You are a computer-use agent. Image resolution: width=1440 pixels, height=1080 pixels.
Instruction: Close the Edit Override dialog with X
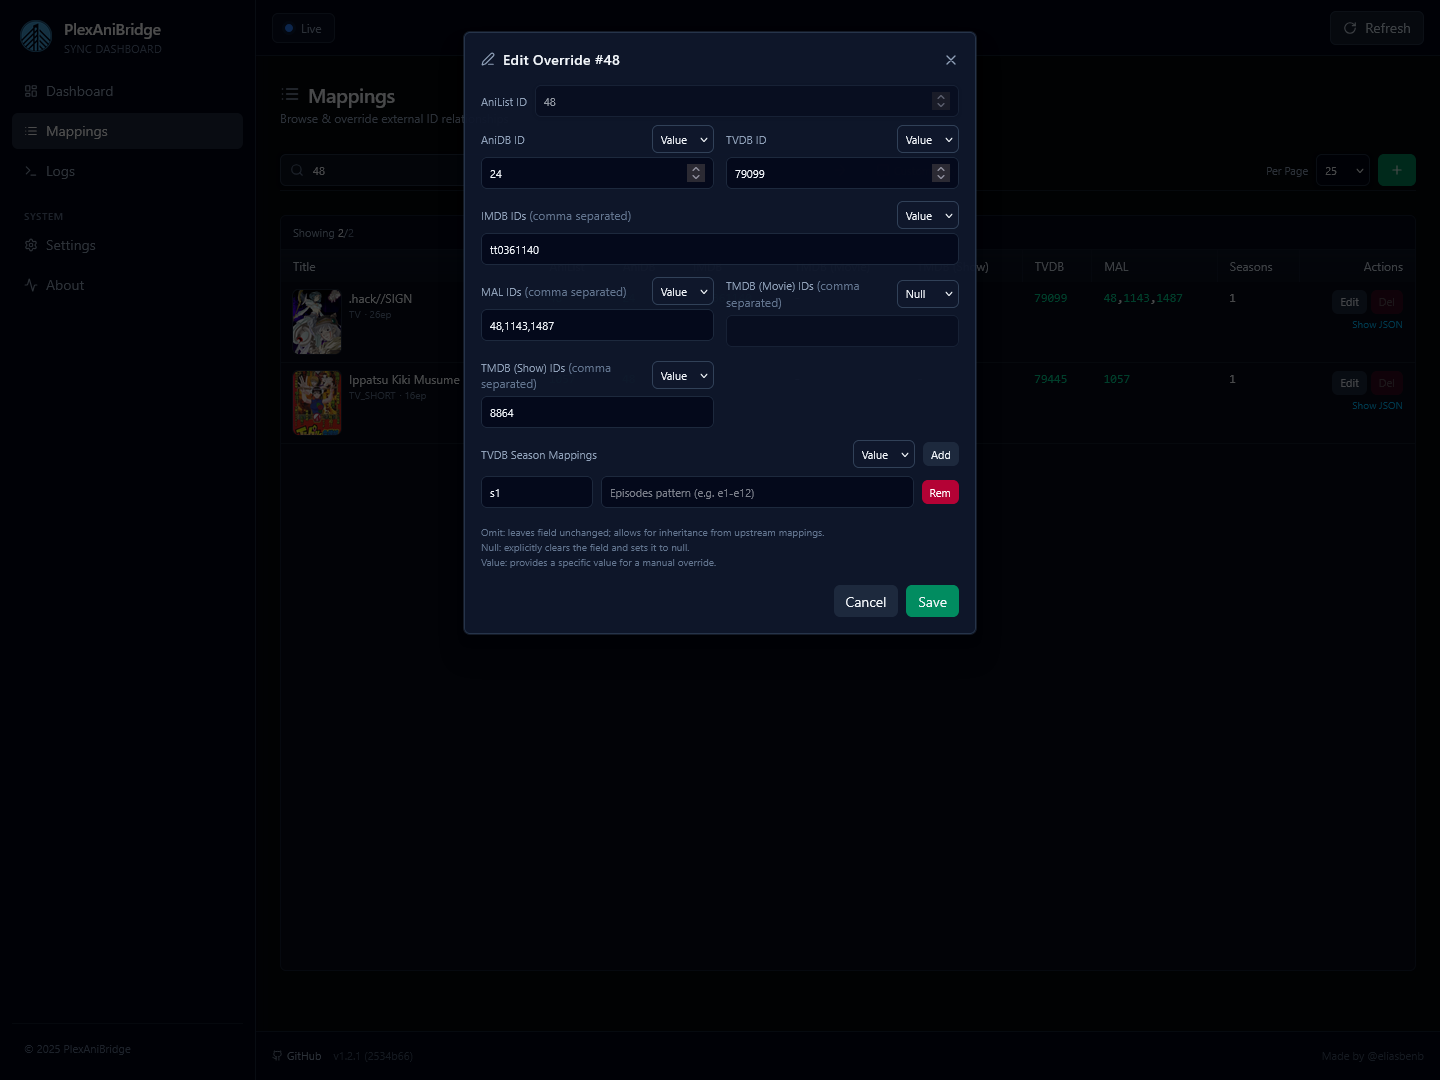pos(951,60)
